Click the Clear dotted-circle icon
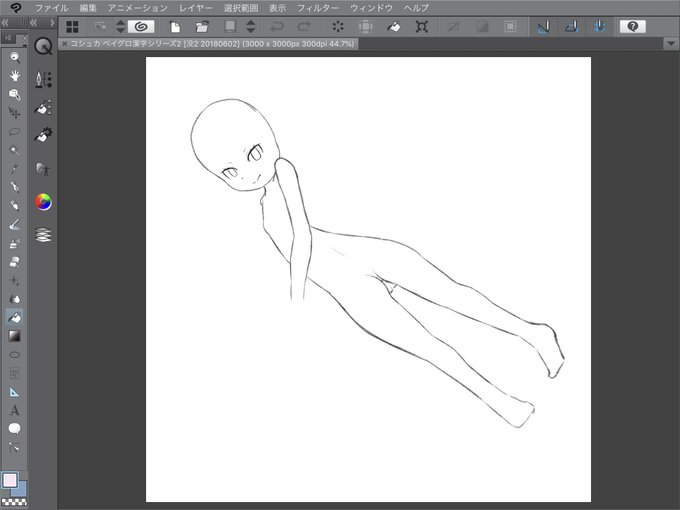 click(x=338, y=27)
